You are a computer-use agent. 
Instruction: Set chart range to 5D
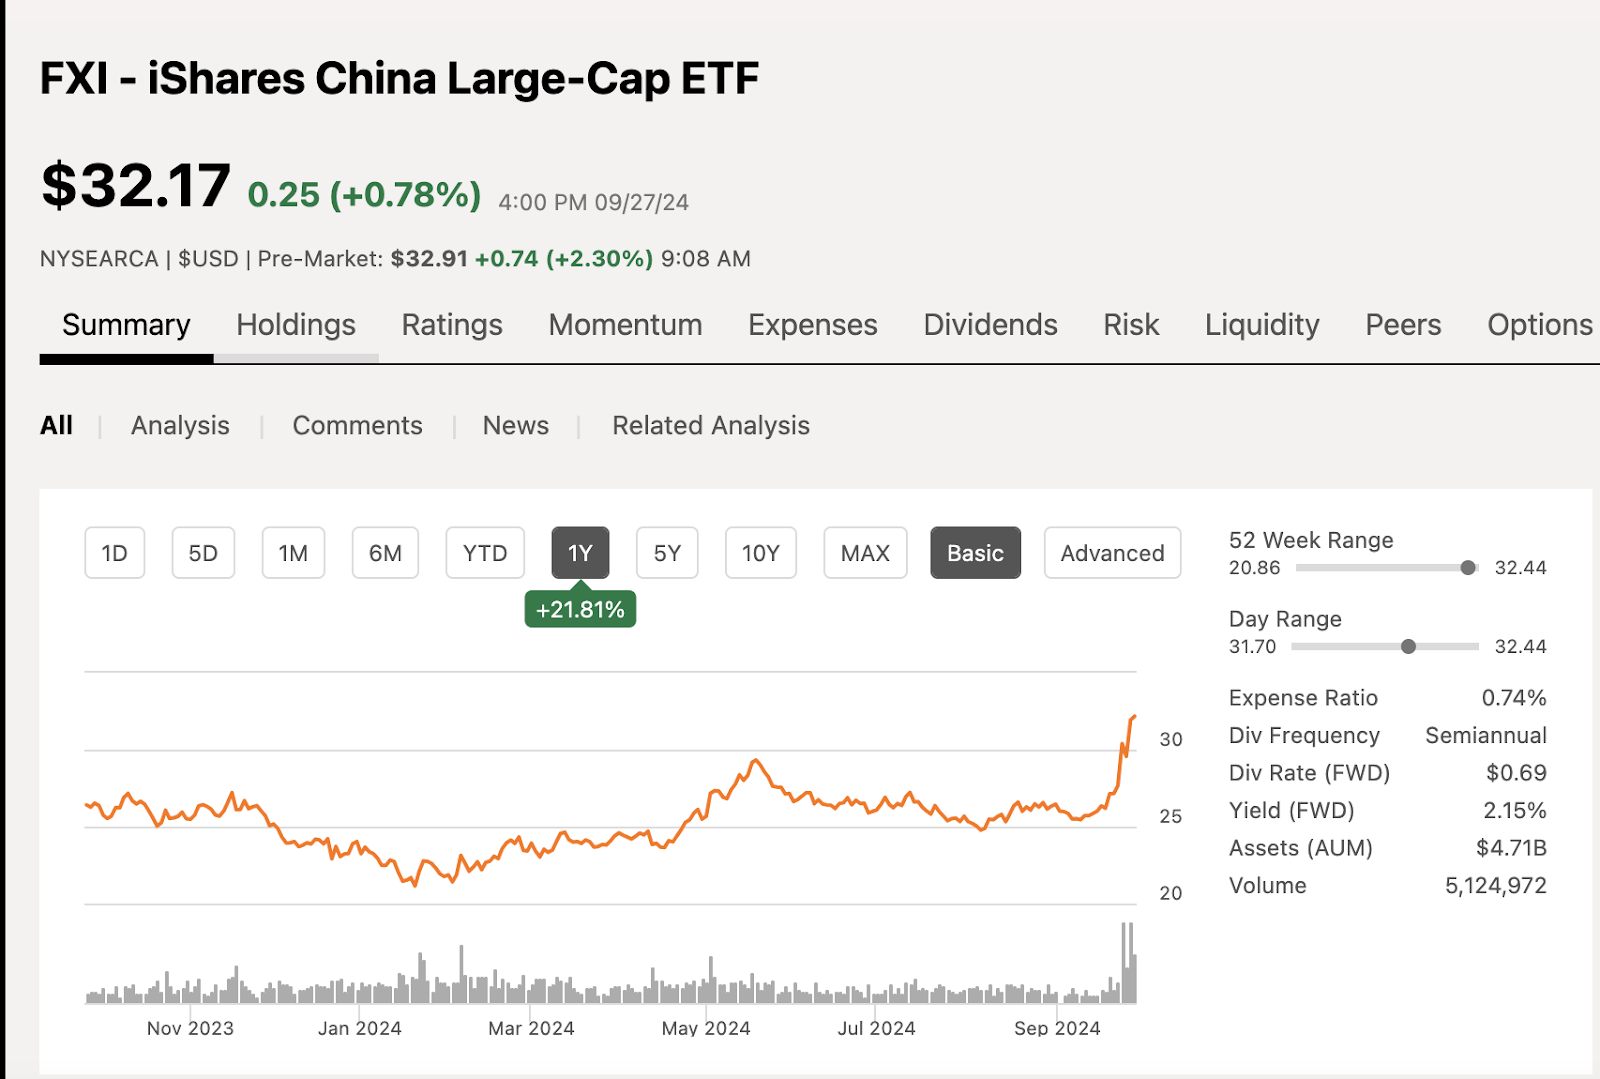[203, 553]
